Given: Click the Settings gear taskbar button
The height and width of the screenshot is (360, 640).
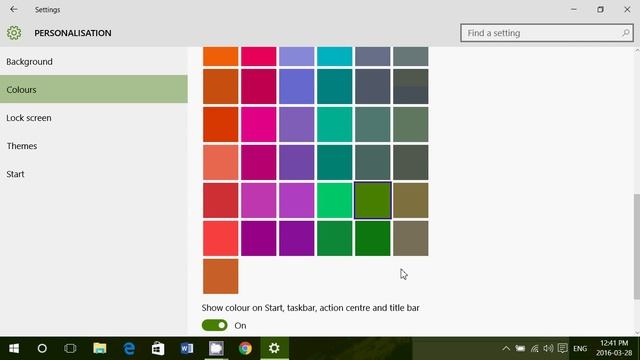Looking at the screenshot, I should click(274, 348).
